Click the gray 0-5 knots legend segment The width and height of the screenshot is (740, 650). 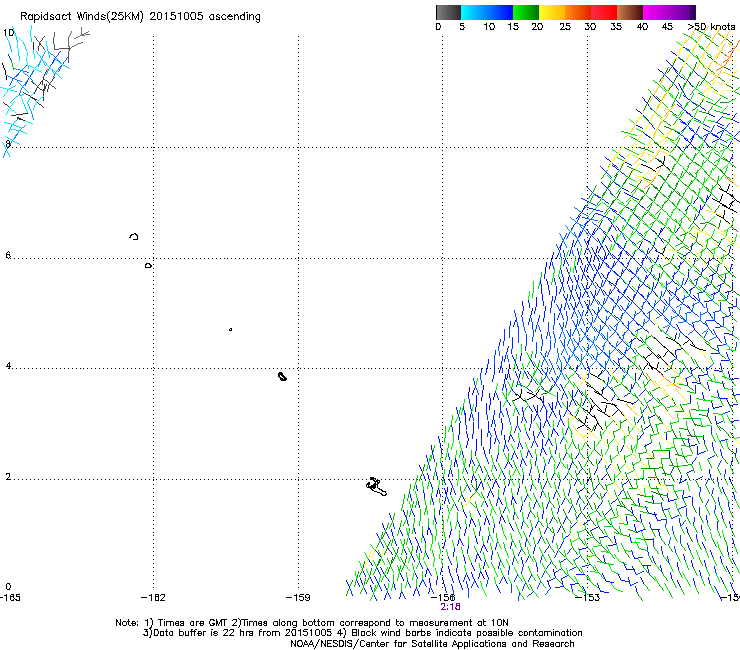[x=448, y=12]
